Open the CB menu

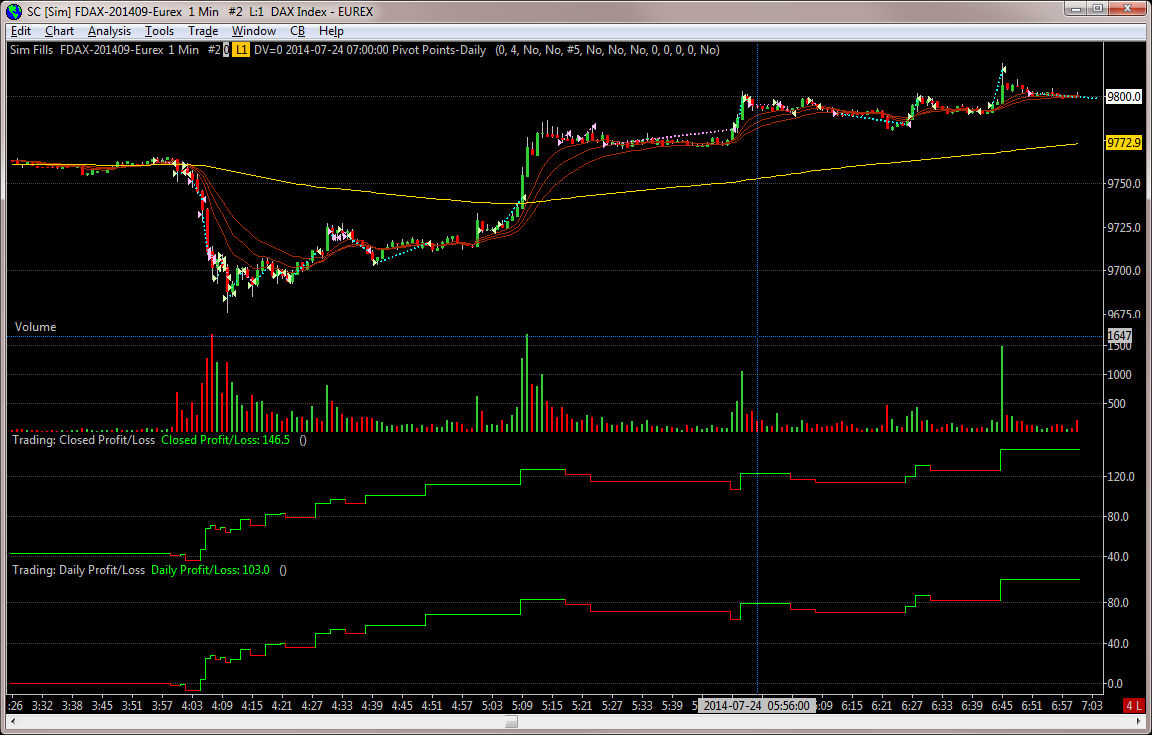297,31
